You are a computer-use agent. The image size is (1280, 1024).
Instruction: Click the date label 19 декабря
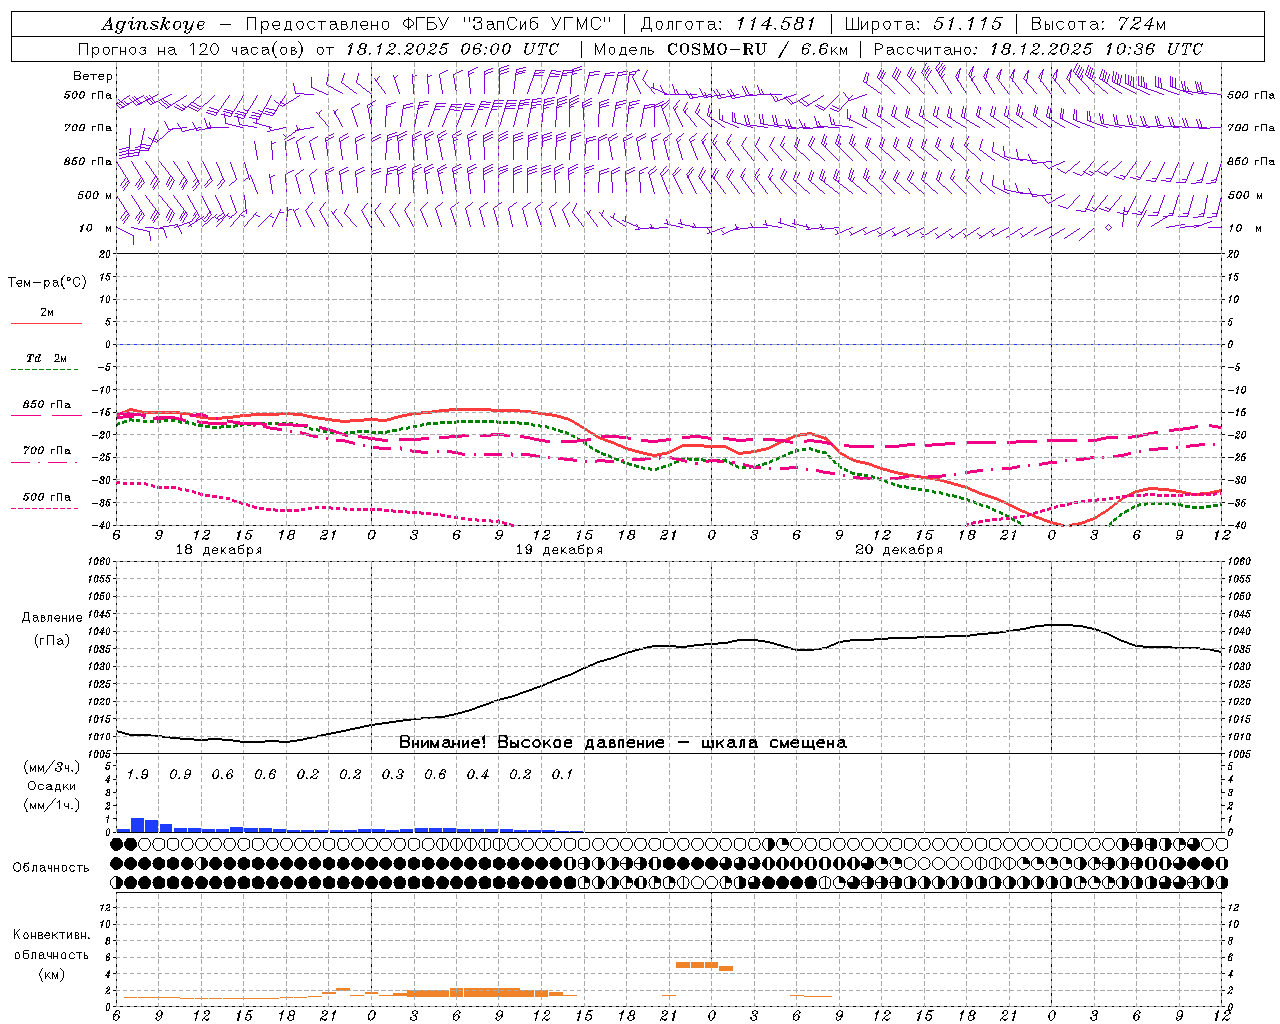[559, 550]
